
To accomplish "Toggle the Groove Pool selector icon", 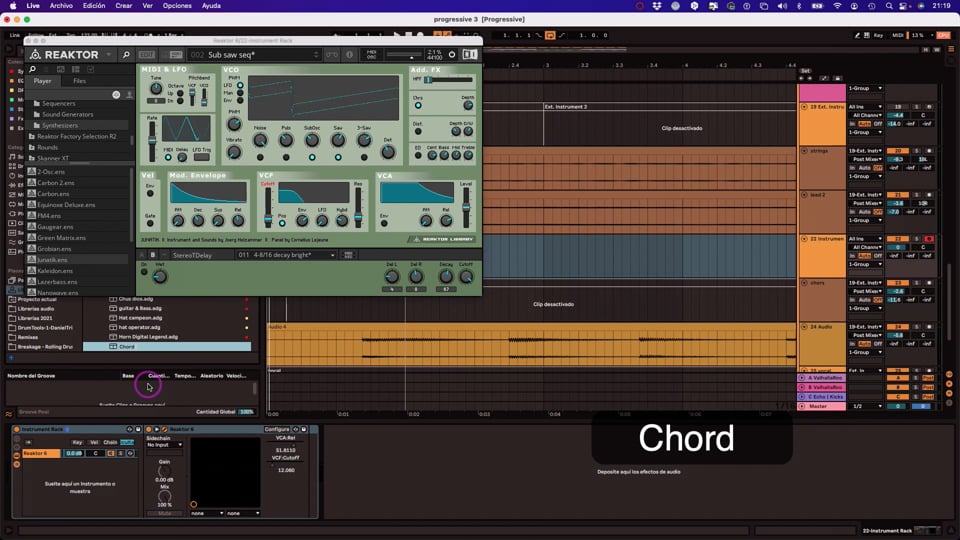I will 9,414.
